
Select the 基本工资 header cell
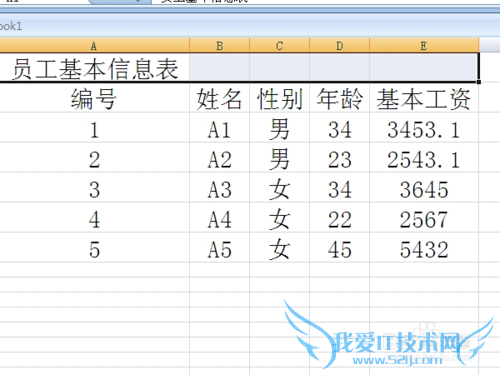tap(424, 98)
